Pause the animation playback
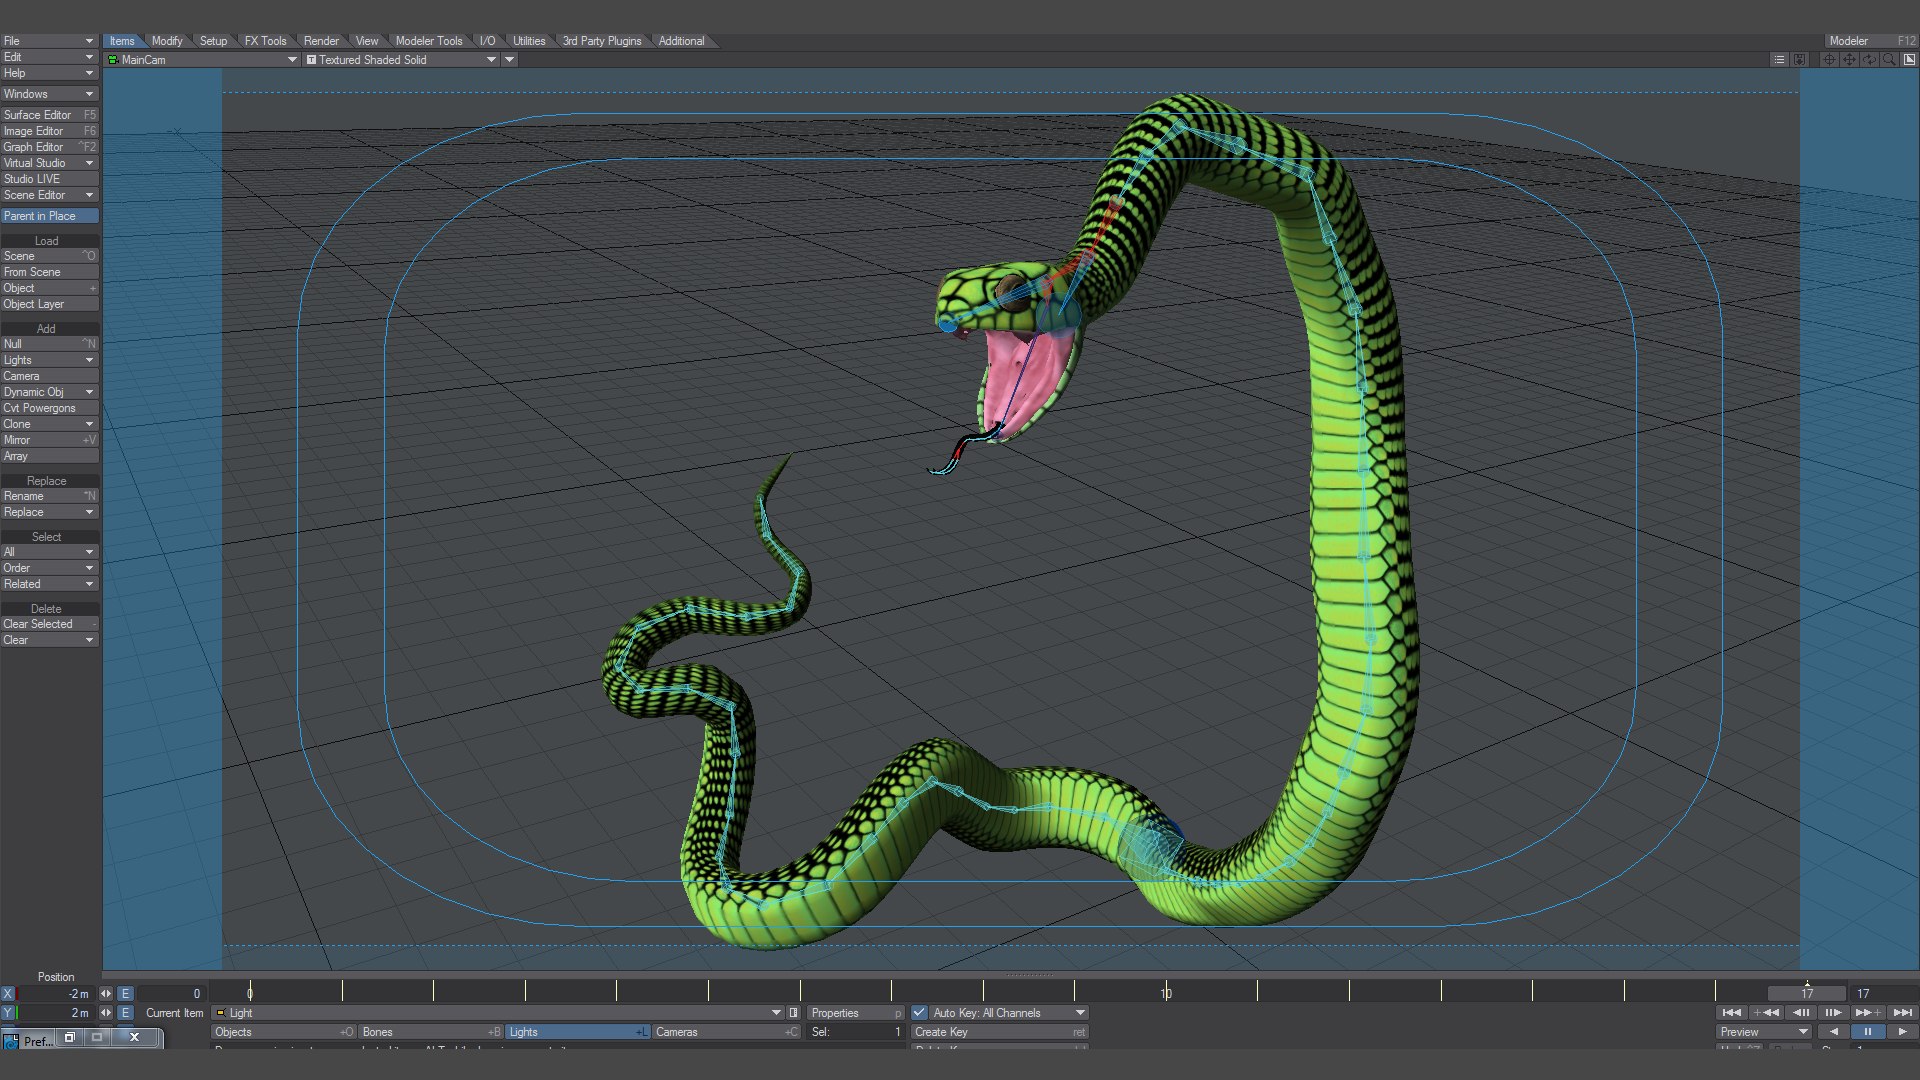 pyautogui.click(x=1867, y=1032)
